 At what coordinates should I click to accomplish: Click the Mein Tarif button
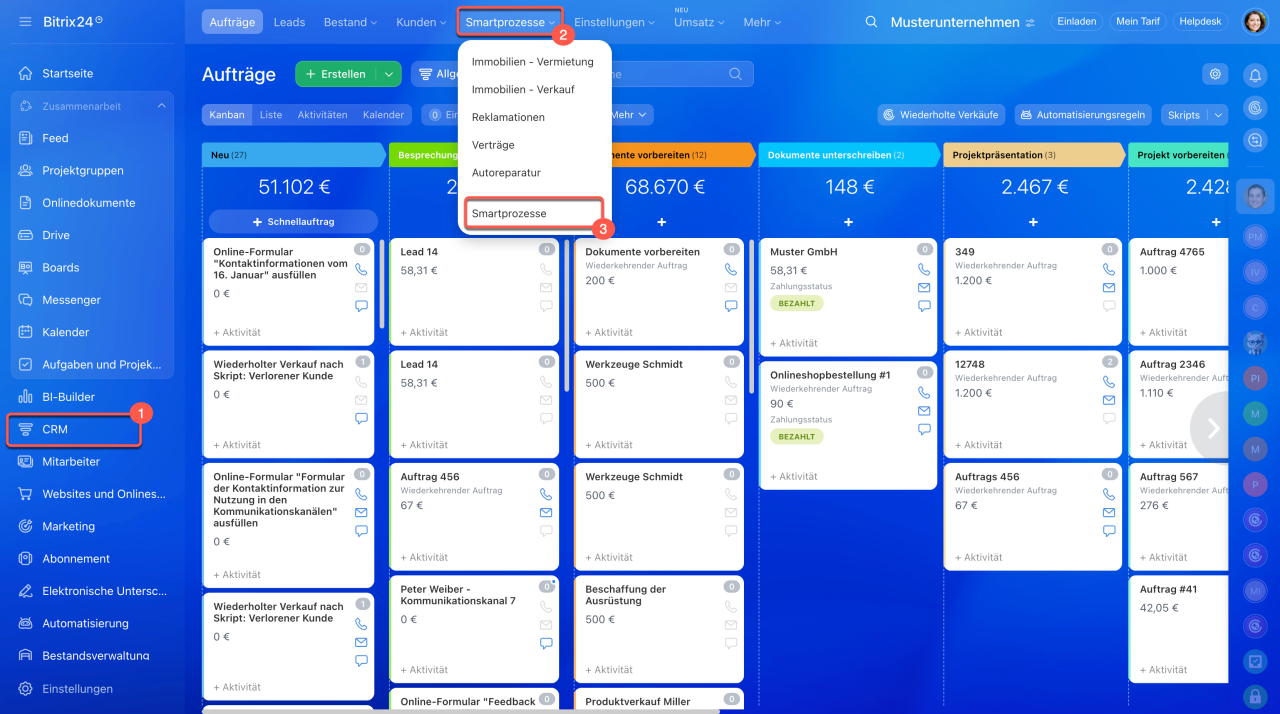click(x=1138, y=22)
